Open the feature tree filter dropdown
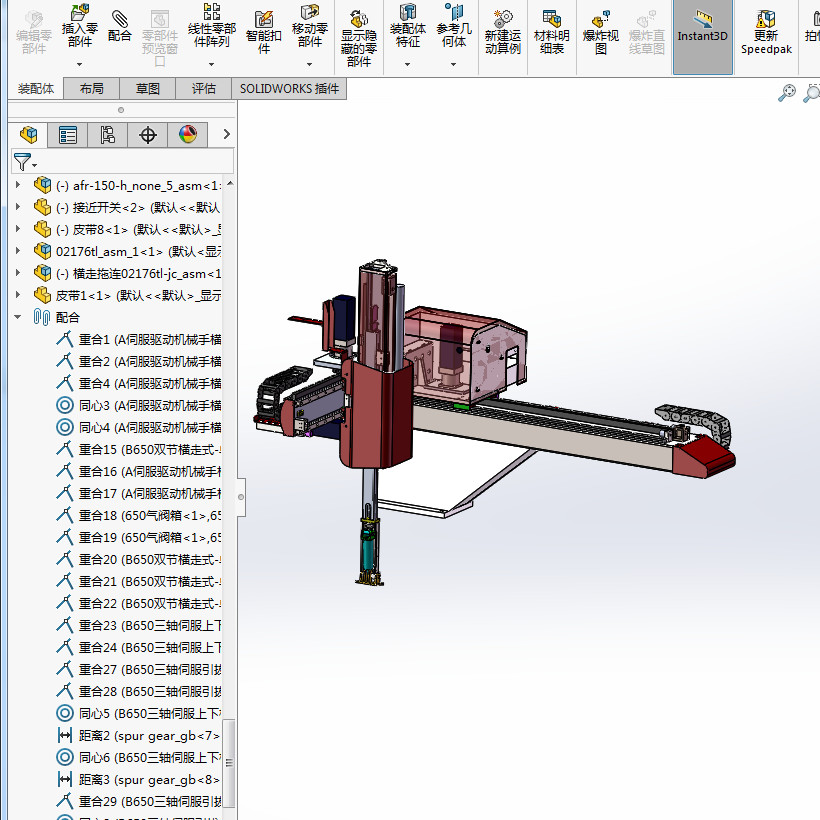This screenshot has height=820, width=820. pos(26,162)
